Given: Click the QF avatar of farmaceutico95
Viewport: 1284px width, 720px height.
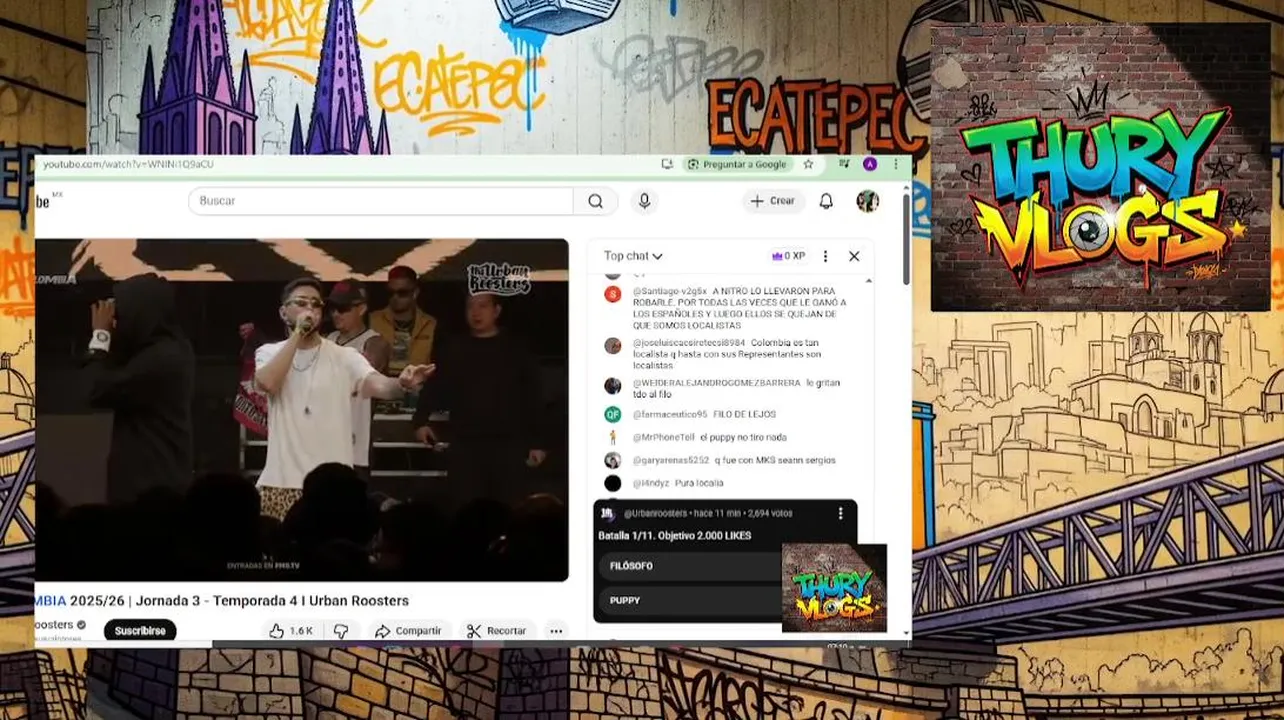Looking at the screenshot, I should tap(612, 414).
